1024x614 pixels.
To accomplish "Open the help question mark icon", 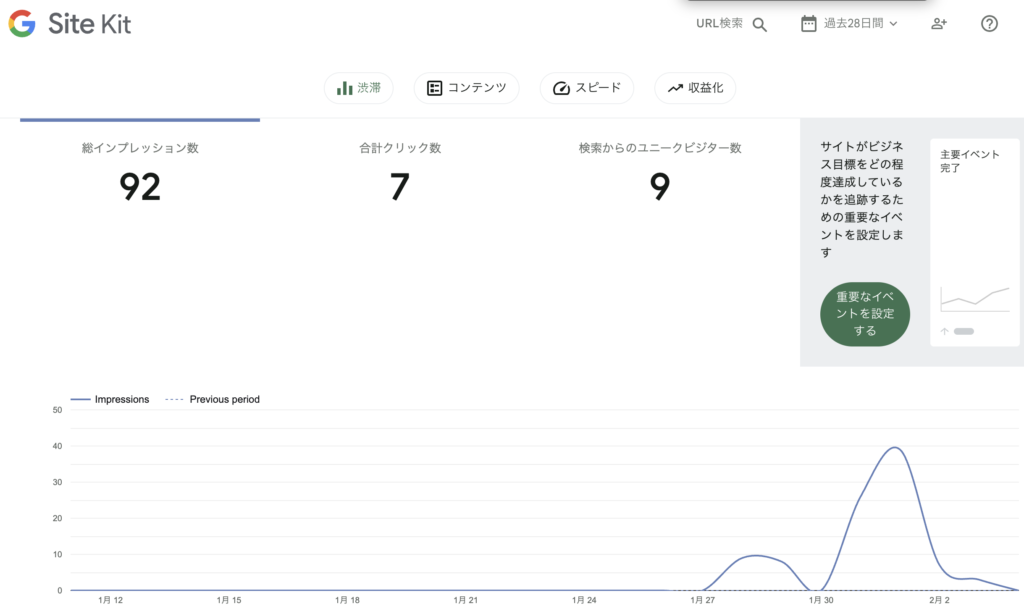I will (989, 24).
